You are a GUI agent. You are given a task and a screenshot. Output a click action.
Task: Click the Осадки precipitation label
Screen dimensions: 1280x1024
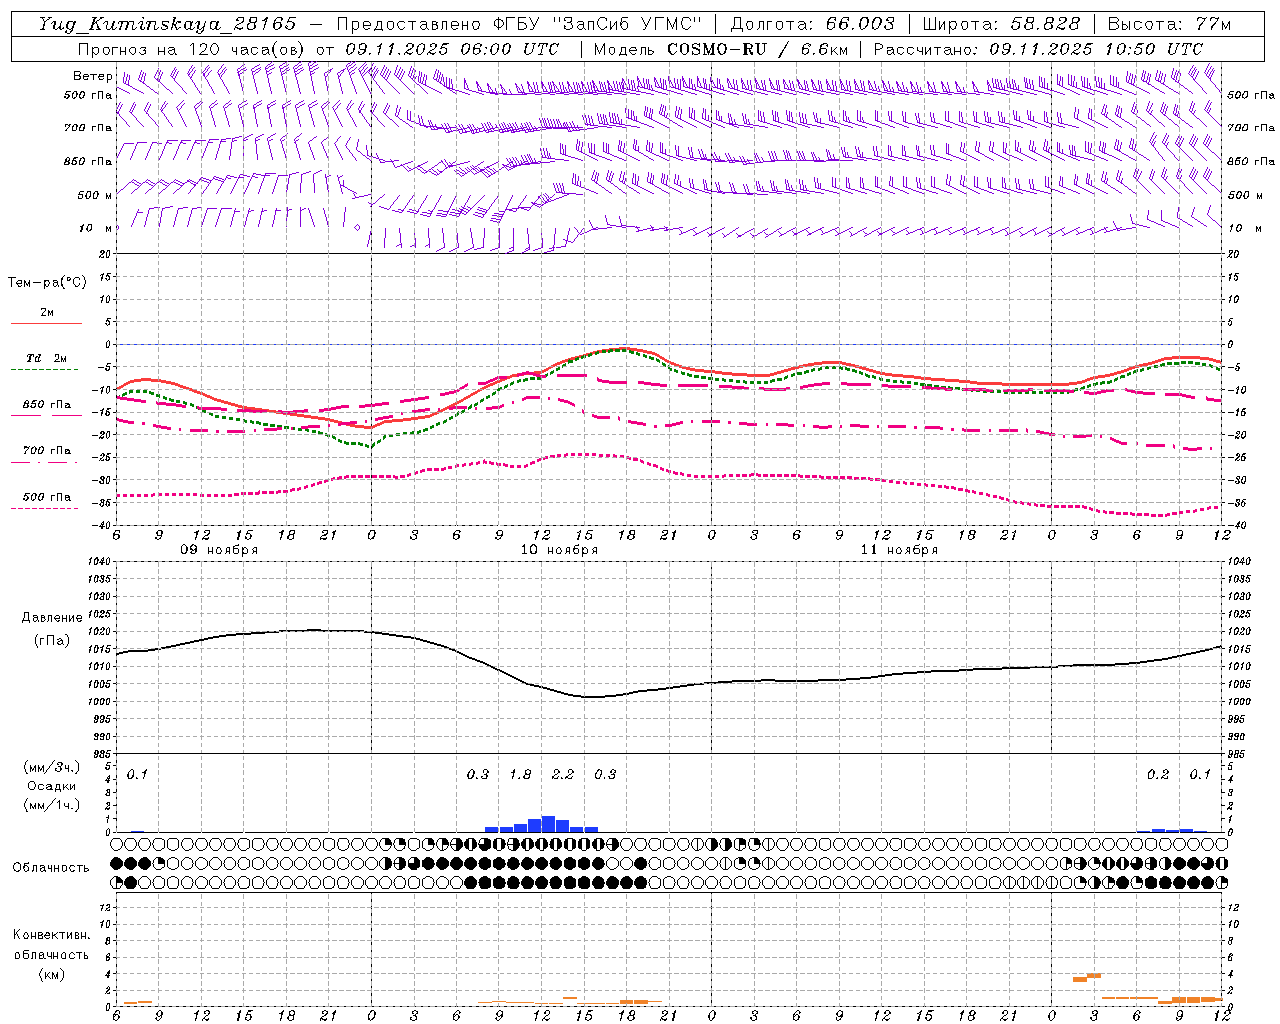click(52, 786)
